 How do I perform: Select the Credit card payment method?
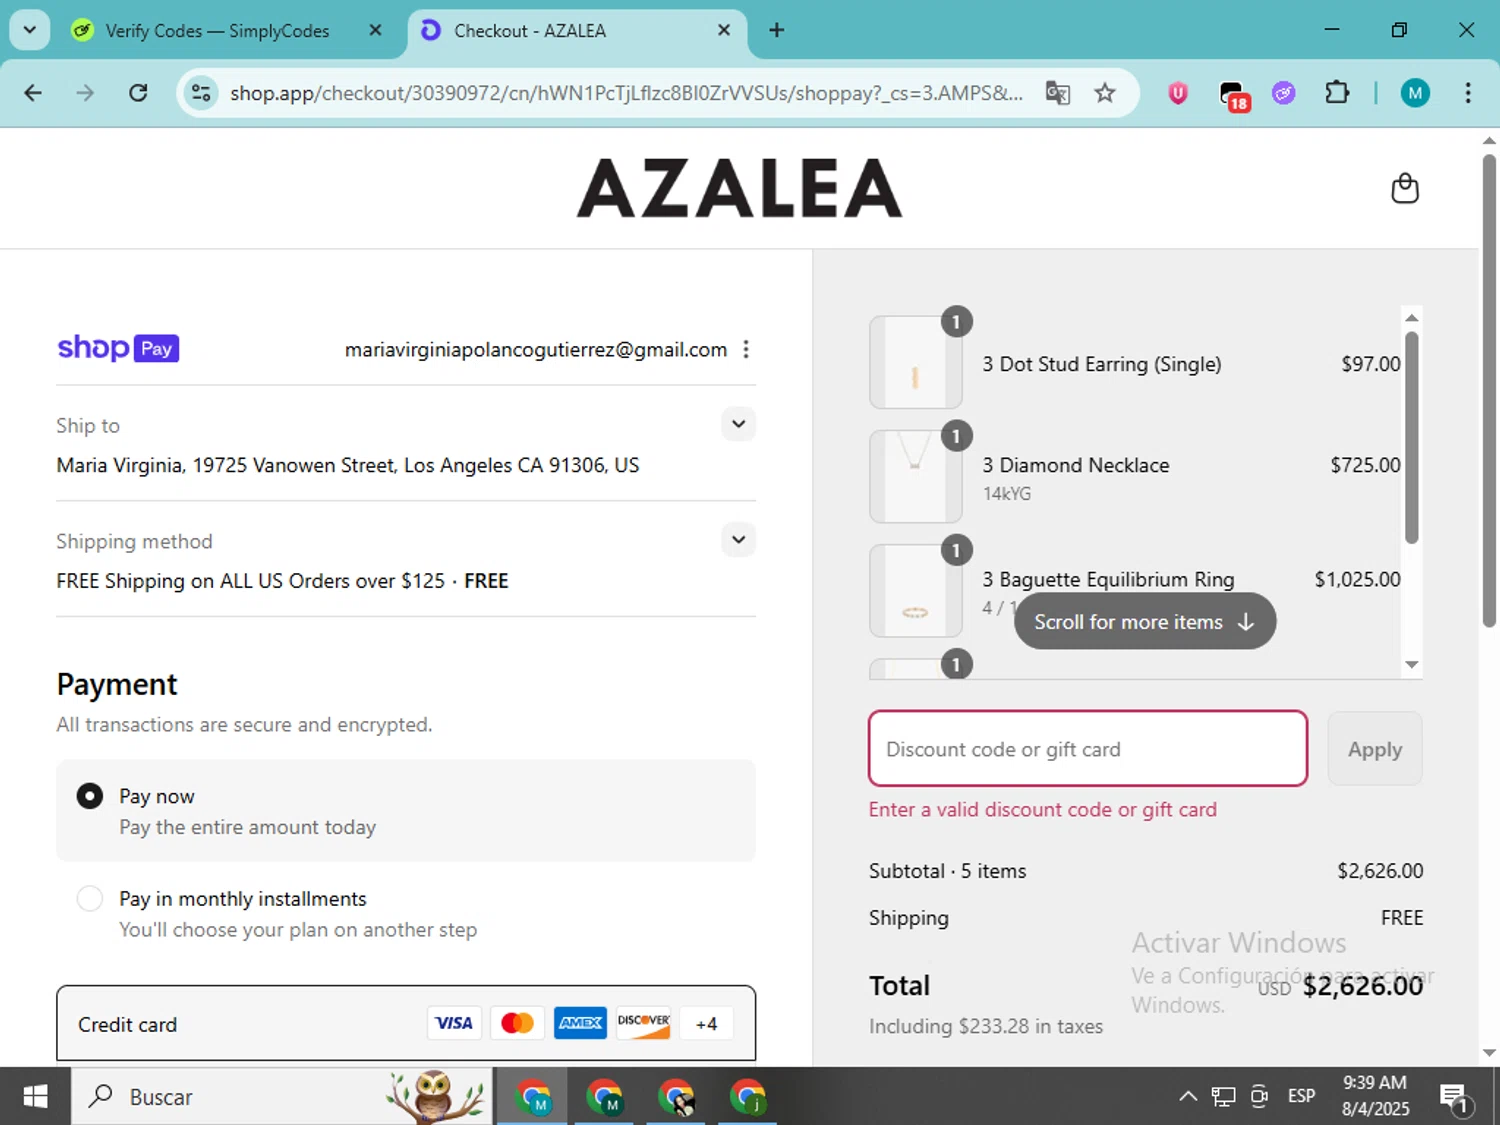click(x=406, y=1023)
